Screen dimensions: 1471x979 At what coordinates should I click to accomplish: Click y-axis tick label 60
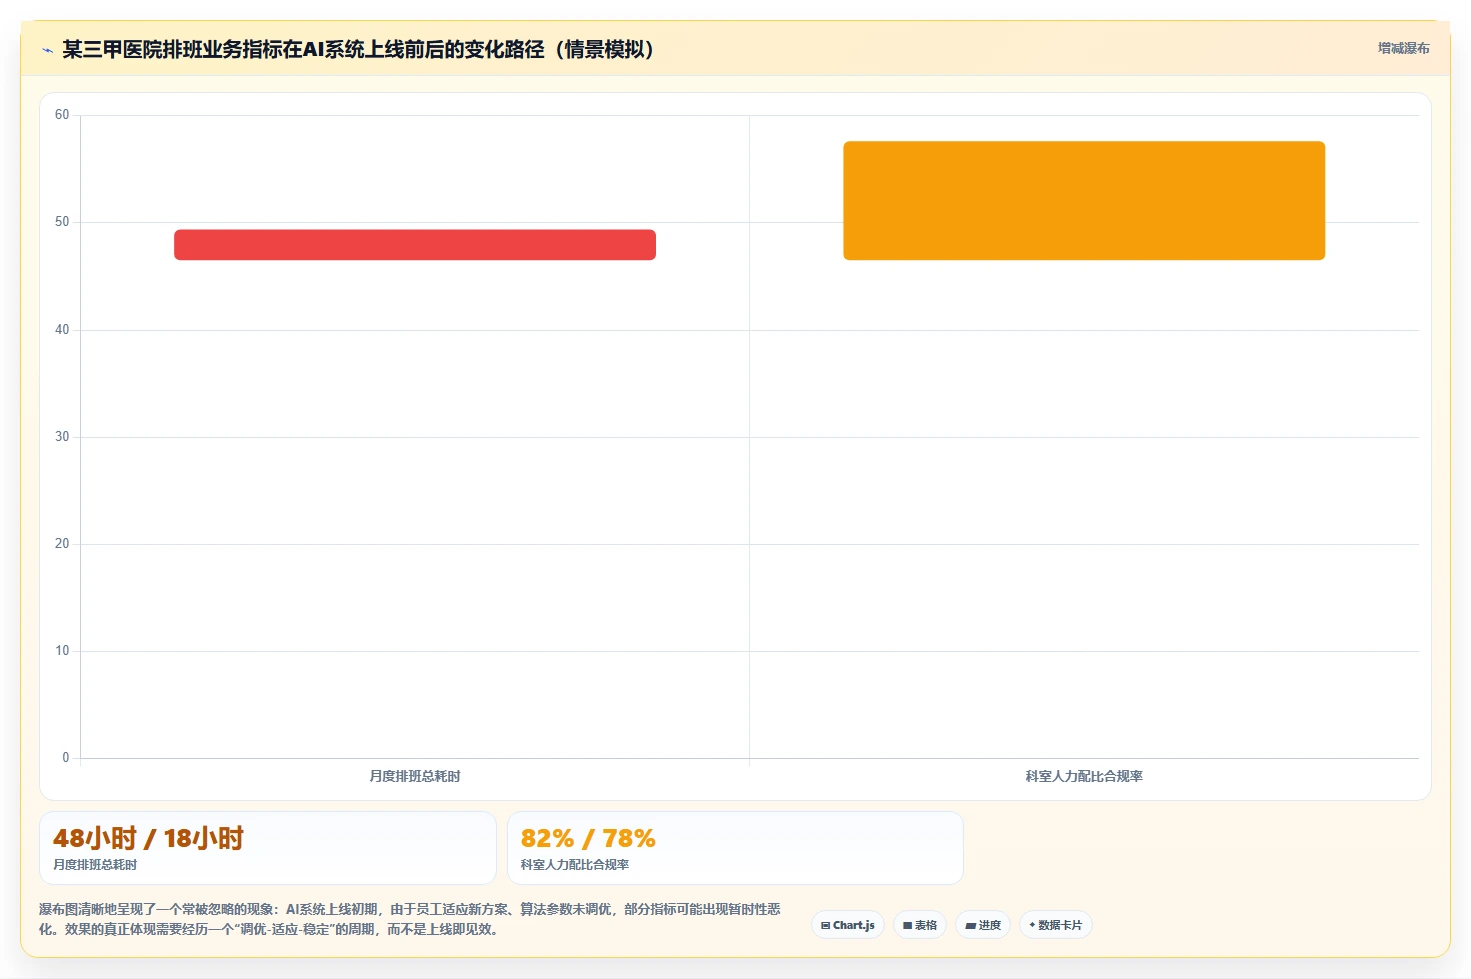click(62, 115)
